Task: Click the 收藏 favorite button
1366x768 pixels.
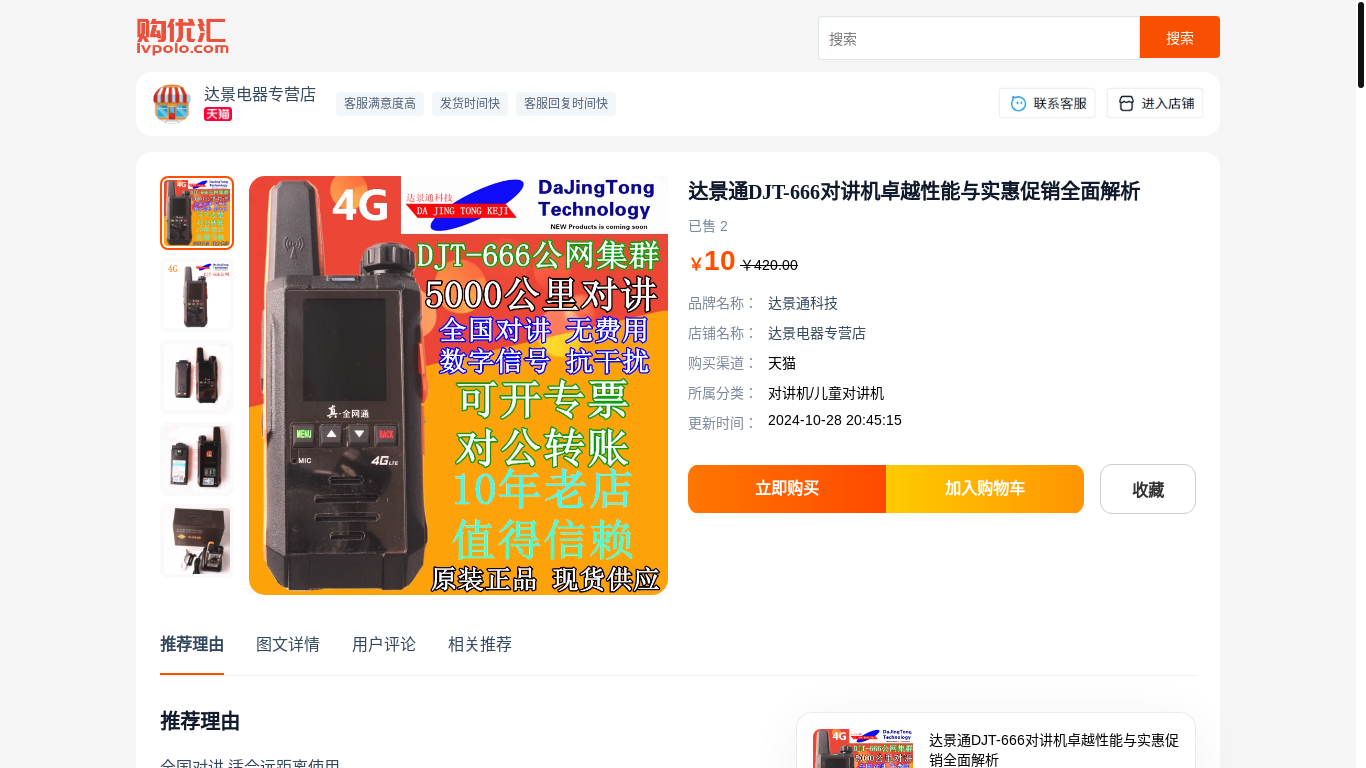Action: tap(1148, 489)
